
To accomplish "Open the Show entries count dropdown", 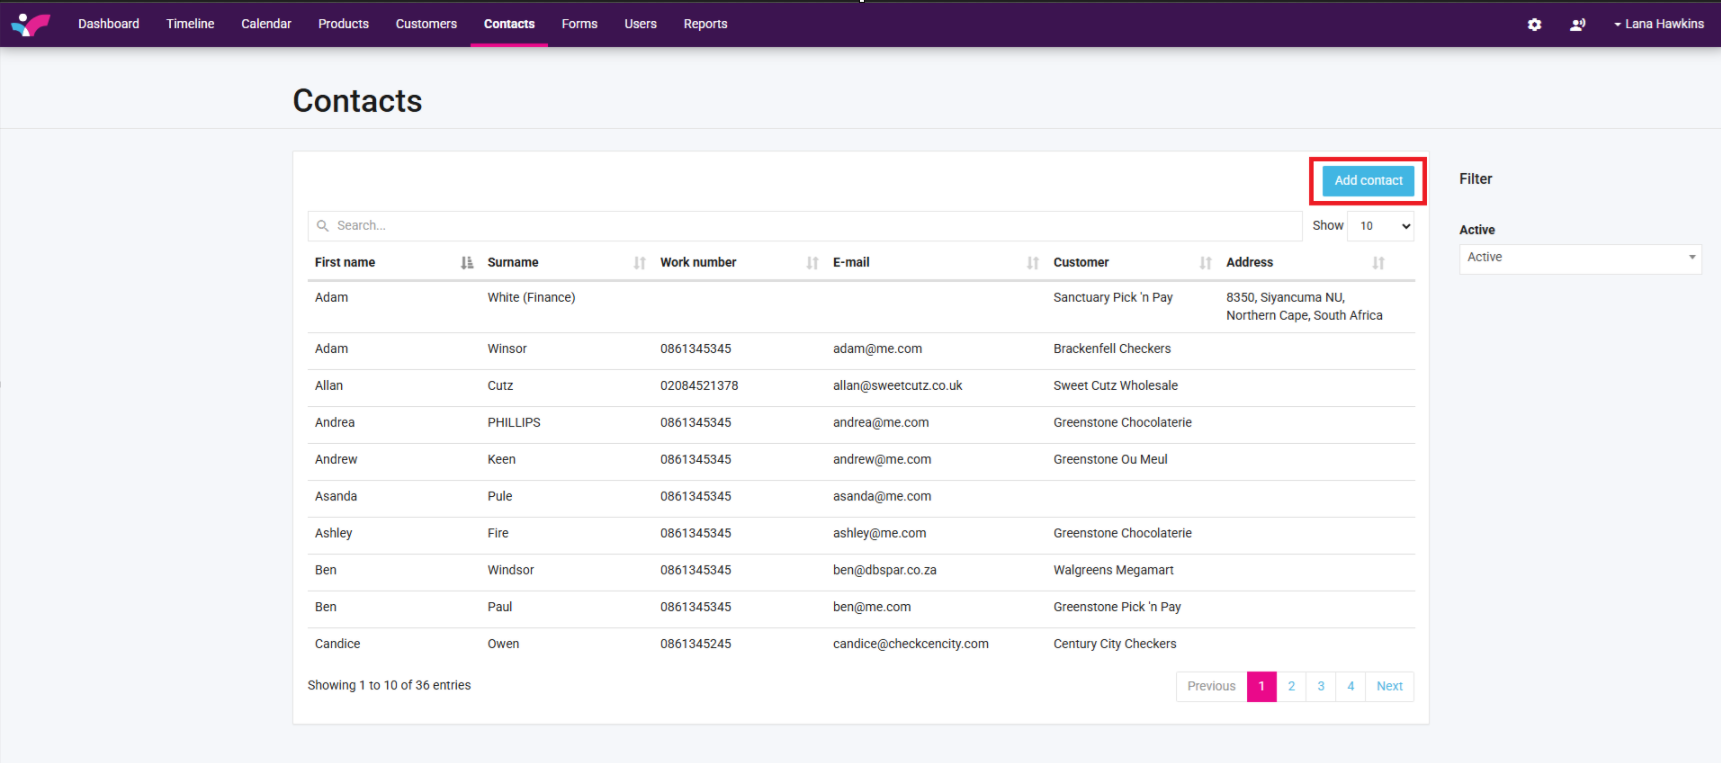I will pyautogui.click(x=1381, y=226).
